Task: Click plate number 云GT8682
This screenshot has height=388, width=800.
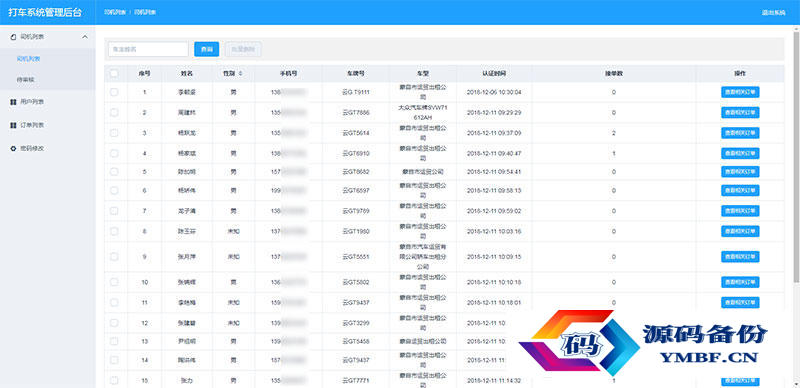Action: (356, 172)
